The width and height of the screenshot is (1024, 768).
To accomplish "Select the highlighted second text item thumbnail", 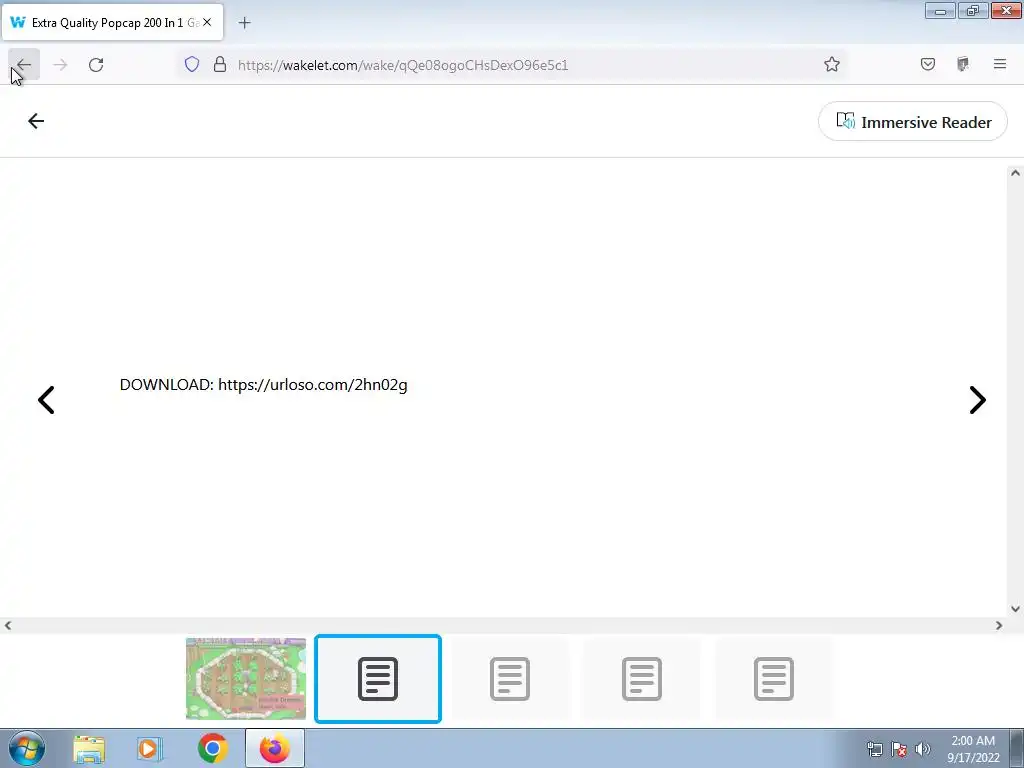I will [377, 679].
